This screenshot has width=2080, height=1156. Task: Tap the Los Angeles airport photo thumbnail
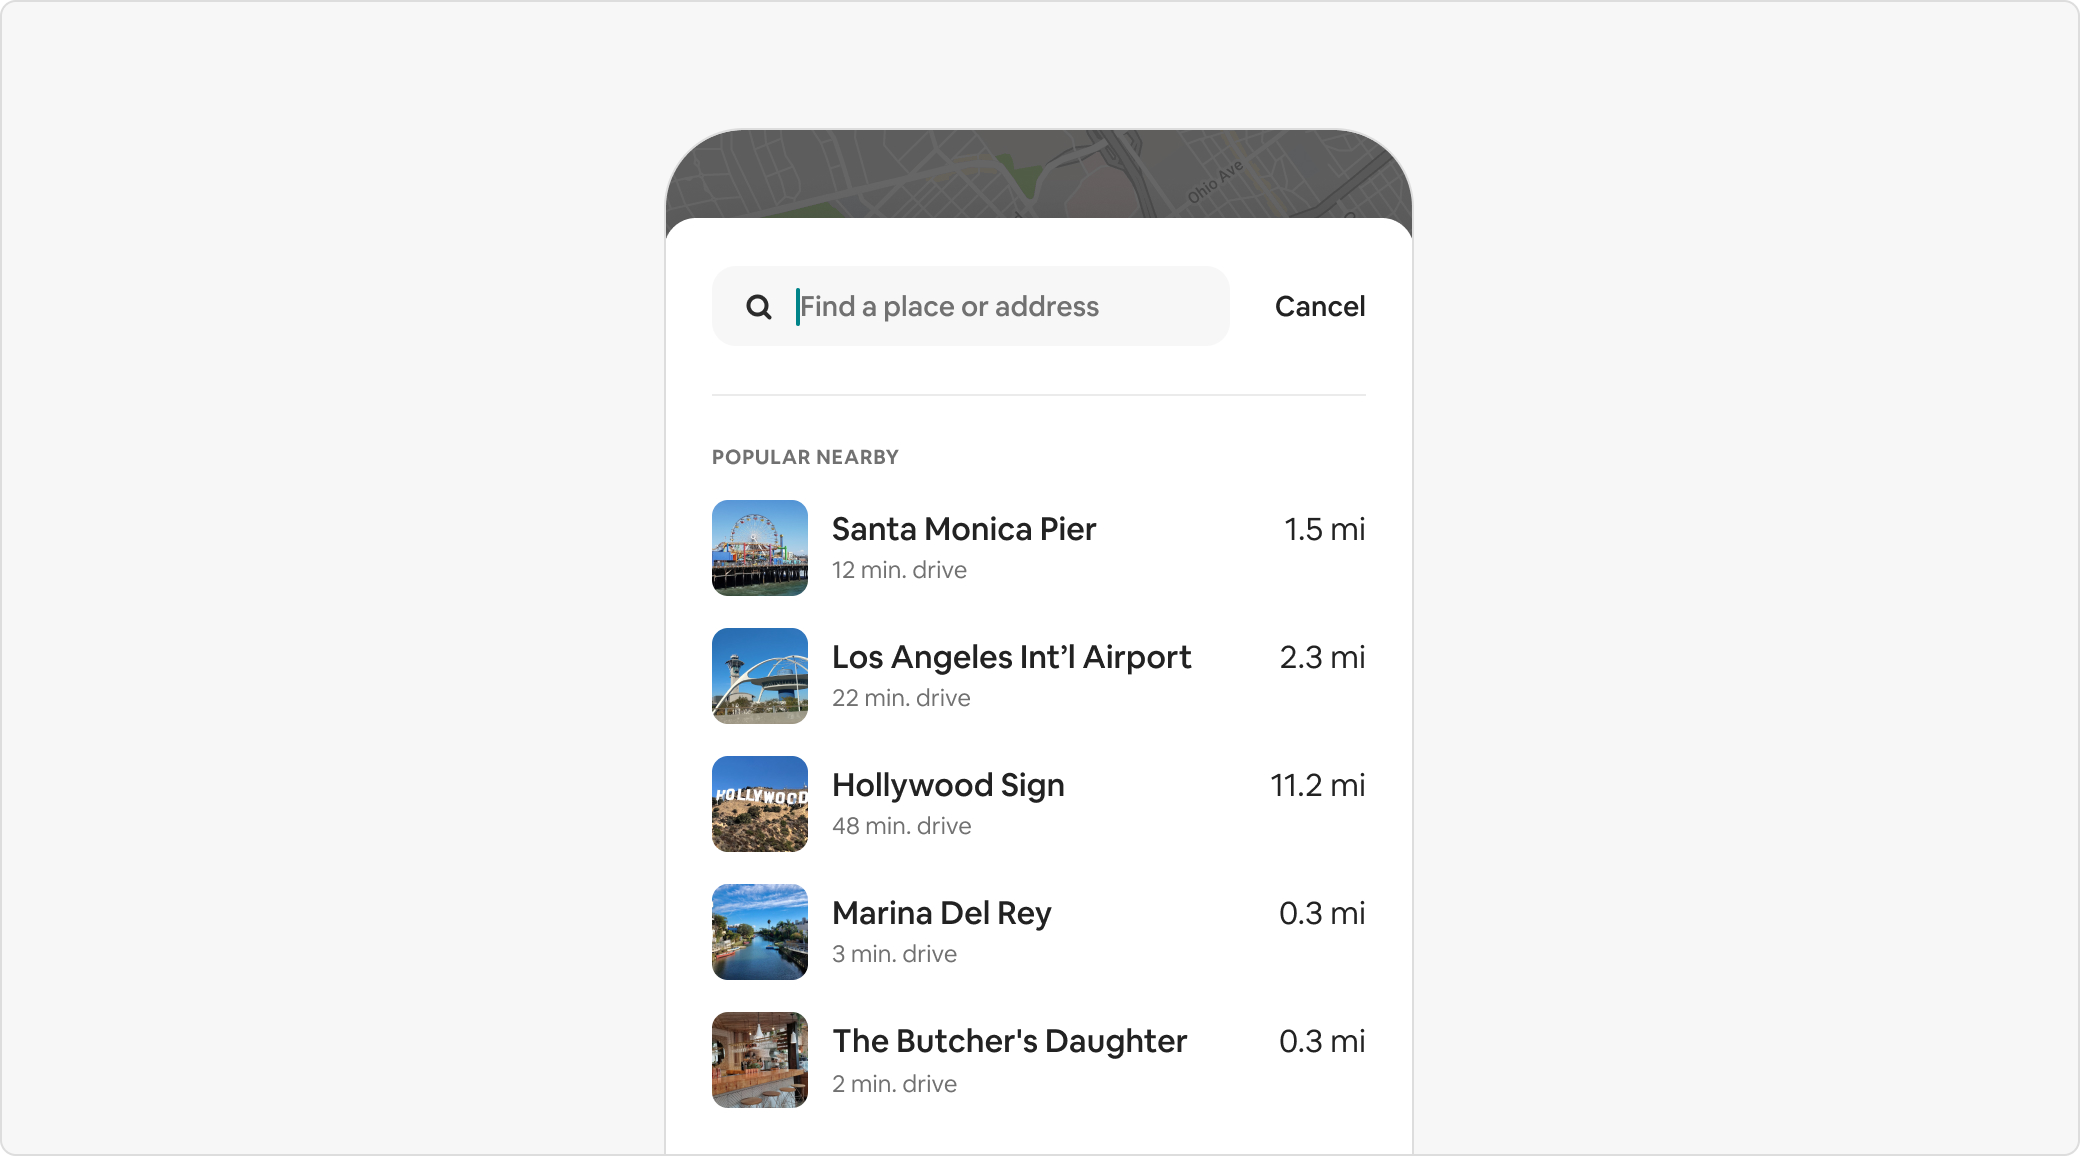[760, 676]
